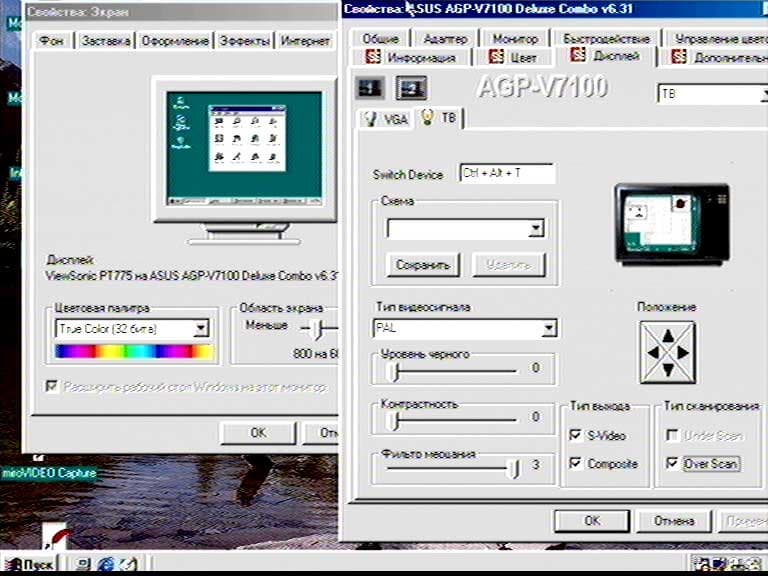Open the Пуск start button
Viewport: 768px width, 576px height.
[29, 564]
